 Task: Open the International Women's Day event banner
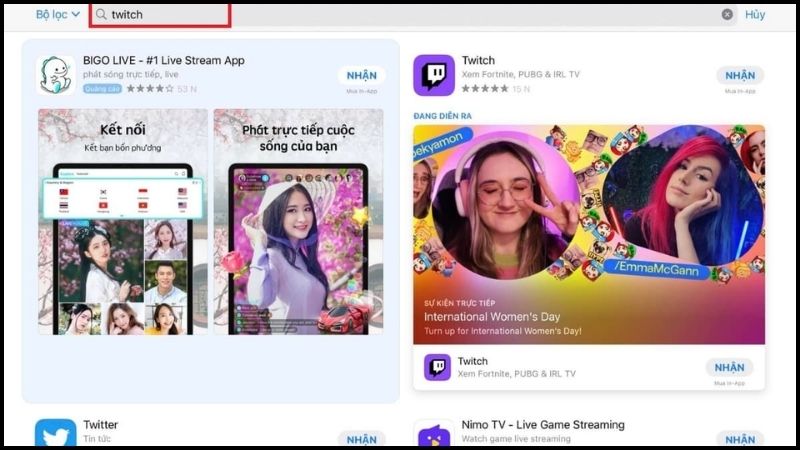589,235
